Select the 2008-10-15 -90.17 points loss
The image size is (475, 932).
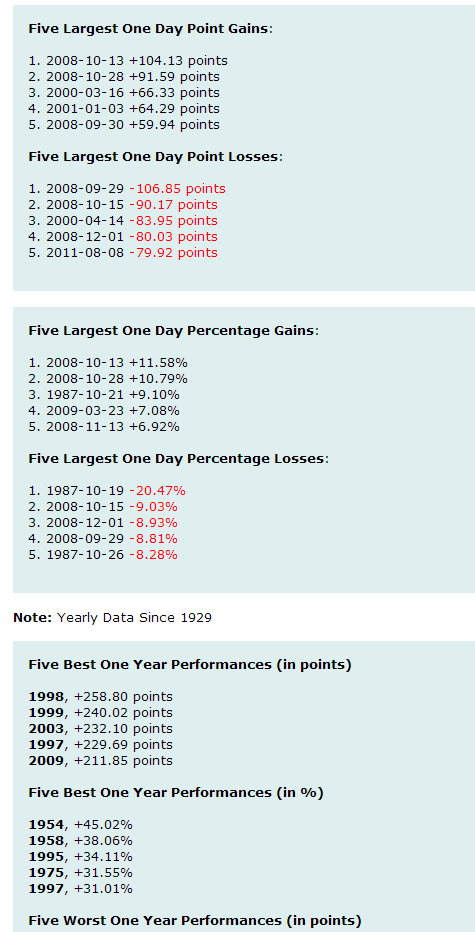pos(123,204)
